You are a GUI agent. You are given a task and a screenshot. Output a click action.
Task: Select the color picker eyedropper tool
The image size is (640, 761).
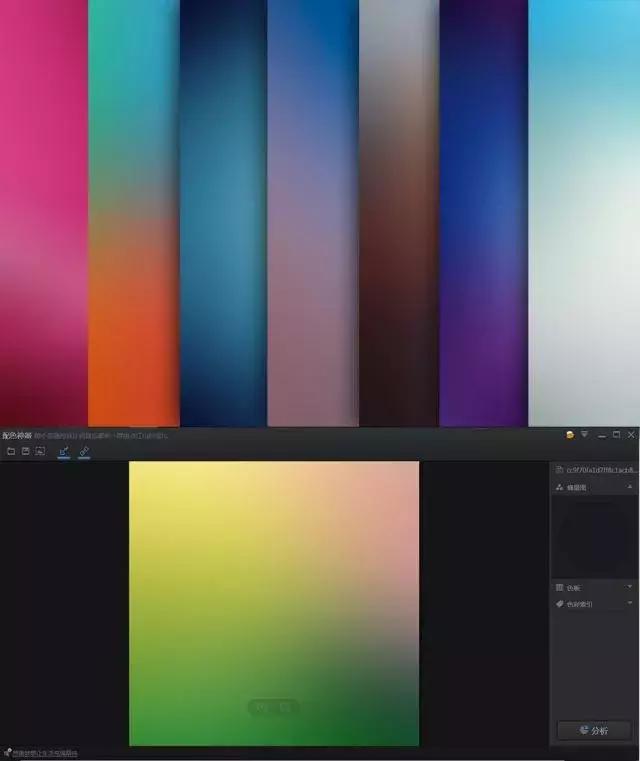click(63, 452)
